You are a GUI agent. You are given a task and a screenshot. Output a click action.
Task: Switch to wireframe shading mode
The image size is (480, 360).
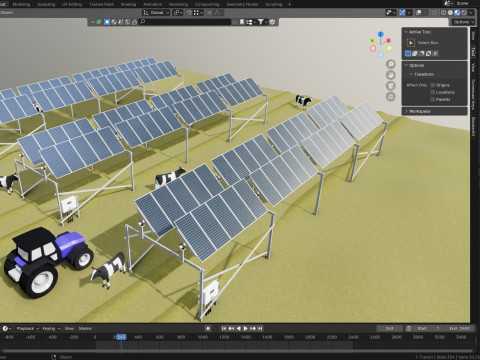444,13
